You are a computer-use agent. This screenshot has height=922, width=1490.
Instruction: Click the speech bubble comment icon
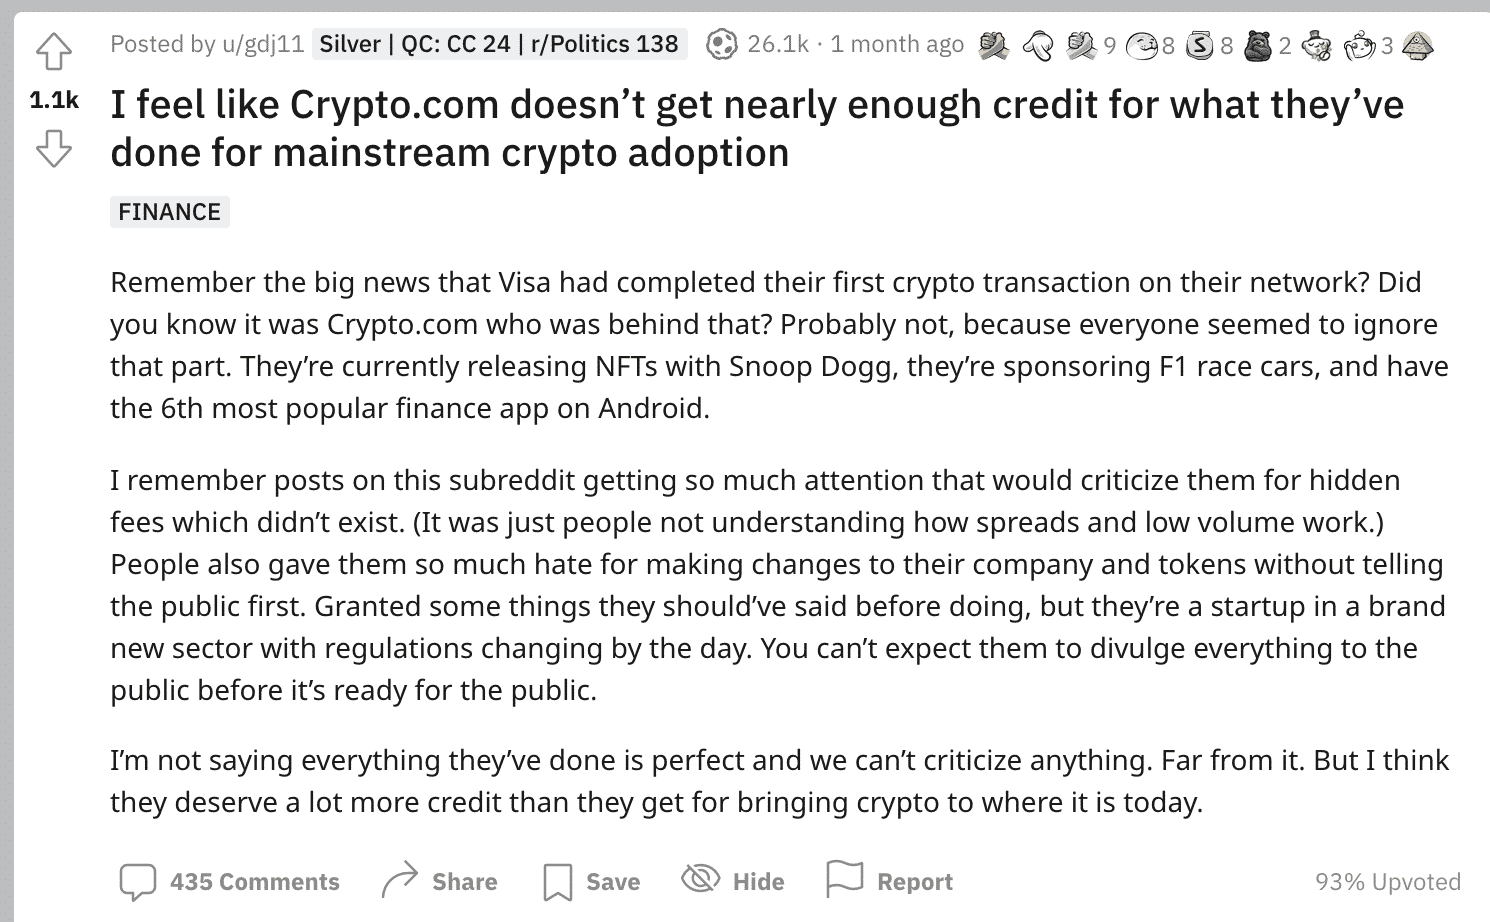pyautogui.click(x=137, y=880)
